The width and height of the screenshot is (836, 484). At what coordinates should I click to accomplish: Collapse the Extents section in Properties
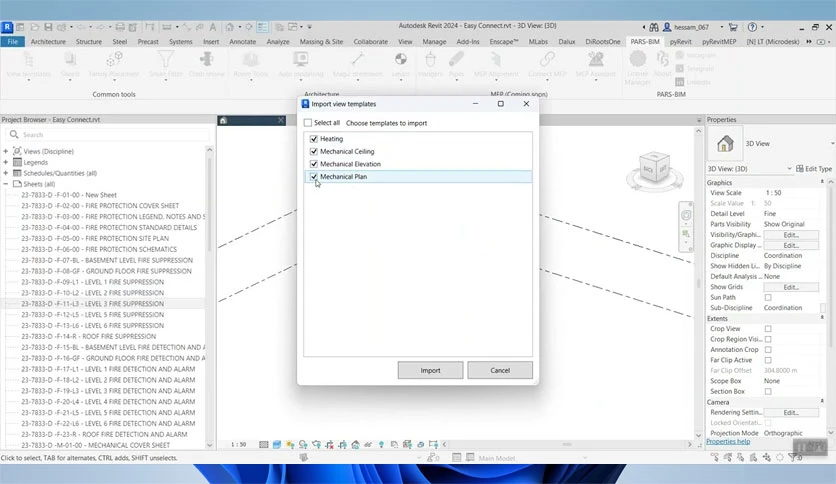pos(822,318)
